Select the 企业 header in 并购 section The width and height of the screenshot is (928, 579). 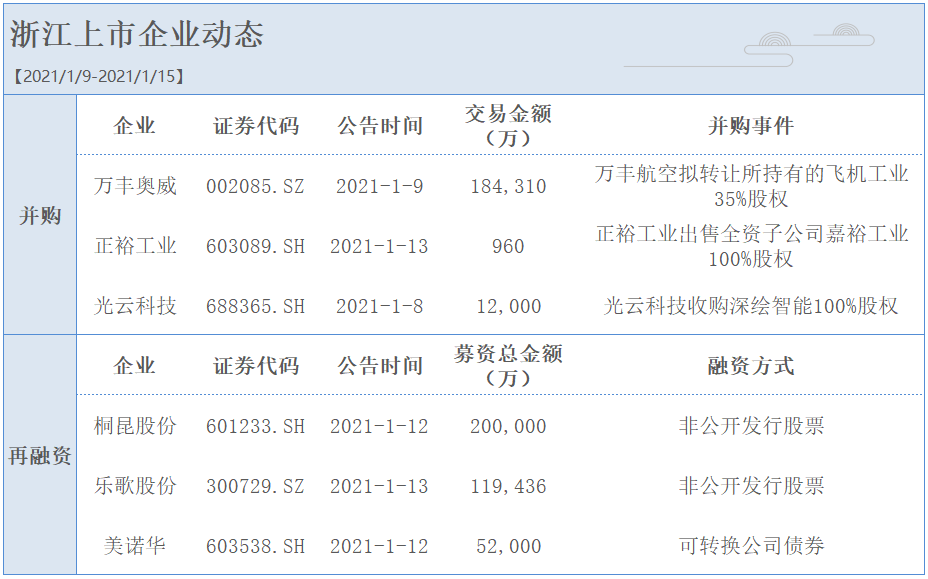[134, 126]
